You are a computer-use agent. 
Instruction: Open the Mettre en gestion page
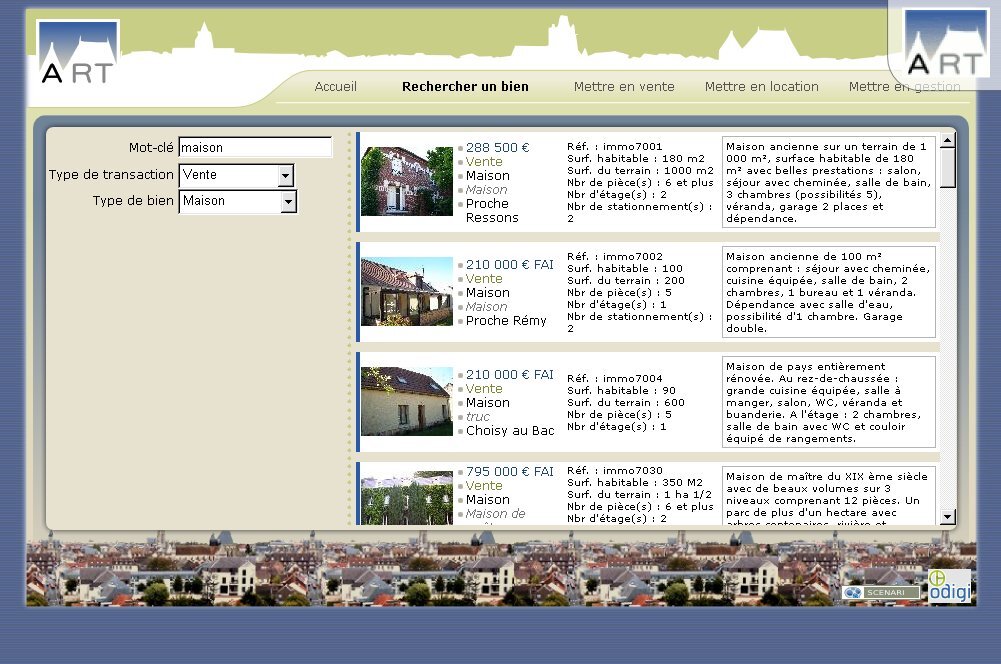(904, 87)
